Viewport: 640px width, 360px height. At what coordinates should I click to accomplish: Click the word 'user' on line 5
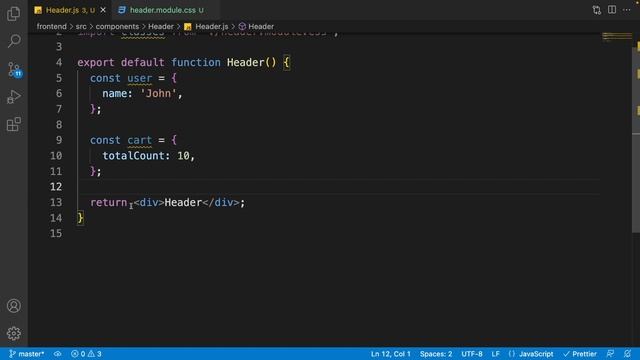[140, 78]
